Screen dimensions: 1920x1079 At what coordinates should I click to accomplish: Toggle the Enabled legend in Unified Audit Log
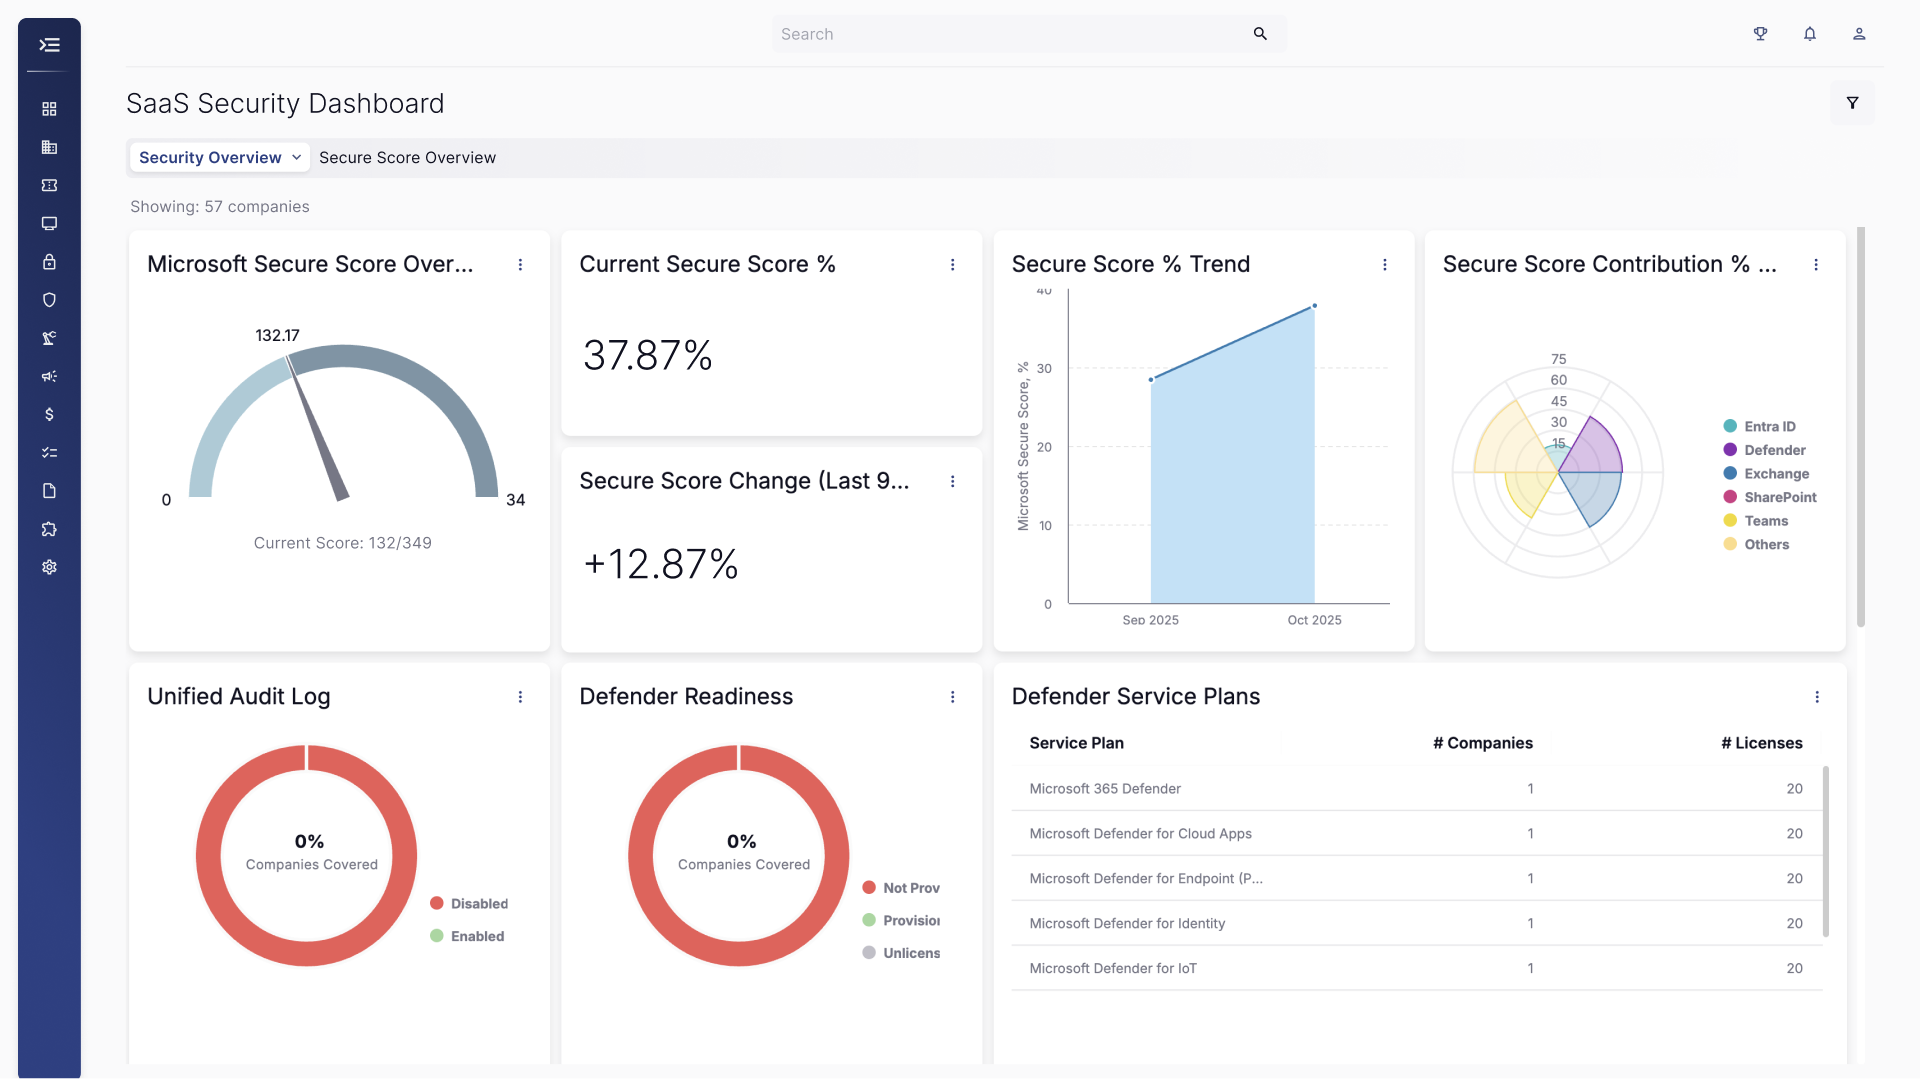pyautogui.click(x=467, y=936)
